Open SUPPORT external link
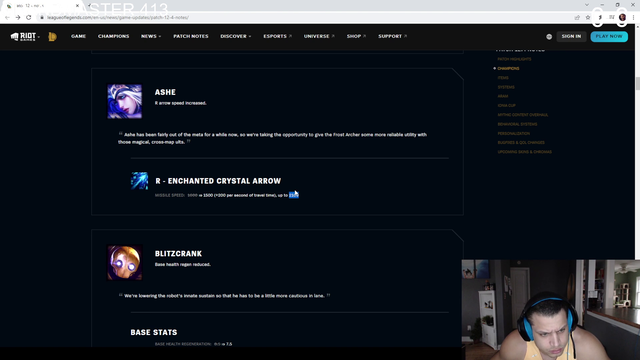The image size is (640, 360). (392, 36)
